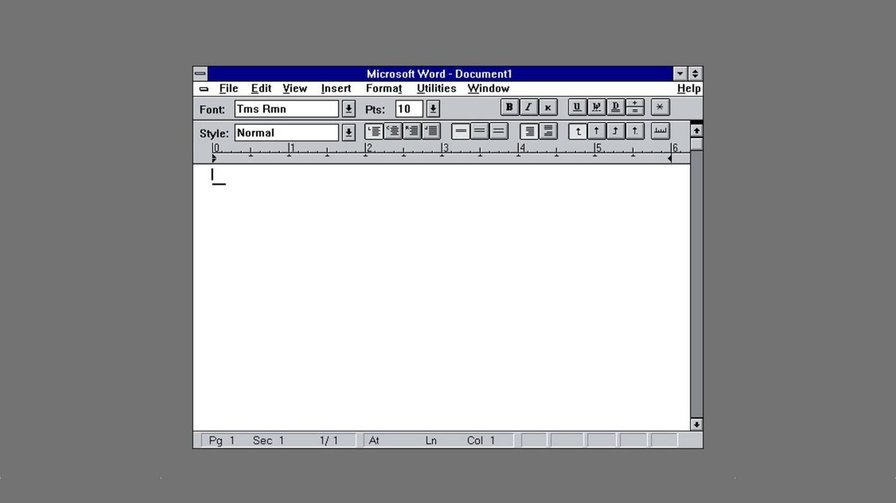This screenshot has height=503, width=896.
Task: Open the Help menu
Action: coord(689,89)
